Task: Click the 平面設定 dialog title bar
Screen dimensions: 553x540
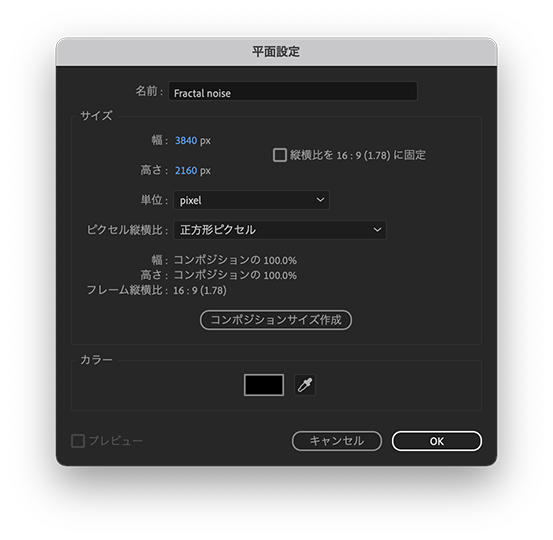Action: point(276,52)
